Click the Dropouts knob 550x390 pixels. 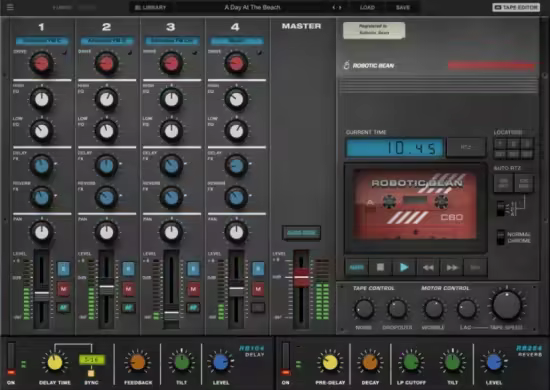pos(397,309)
